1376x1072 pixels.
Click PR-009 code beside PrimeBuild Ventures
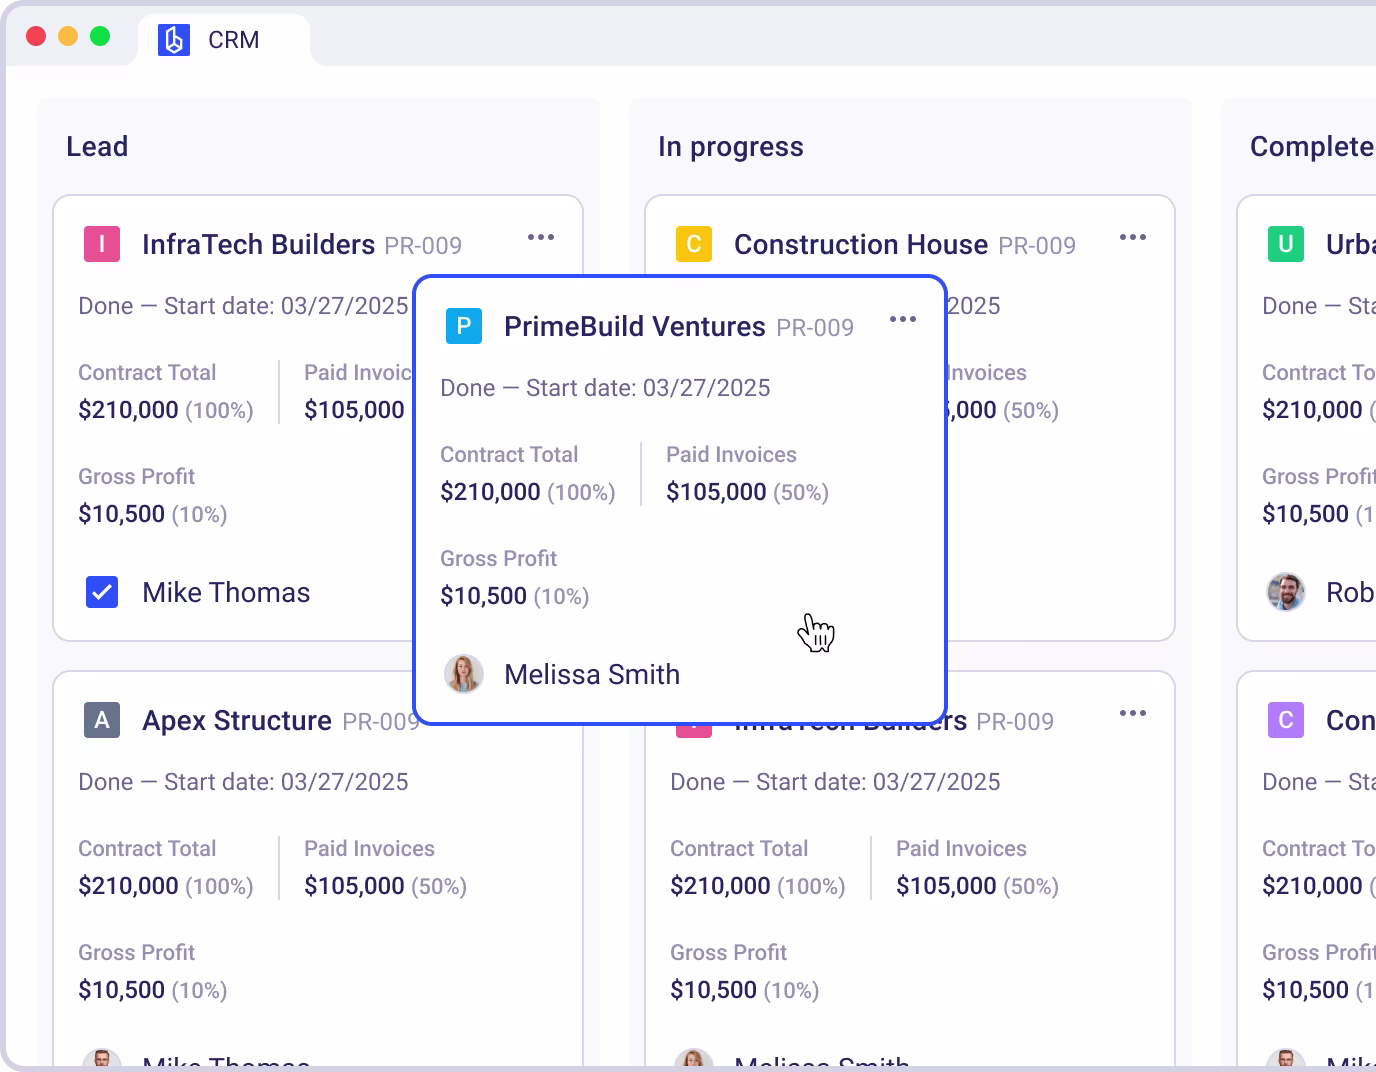(815, 328)
